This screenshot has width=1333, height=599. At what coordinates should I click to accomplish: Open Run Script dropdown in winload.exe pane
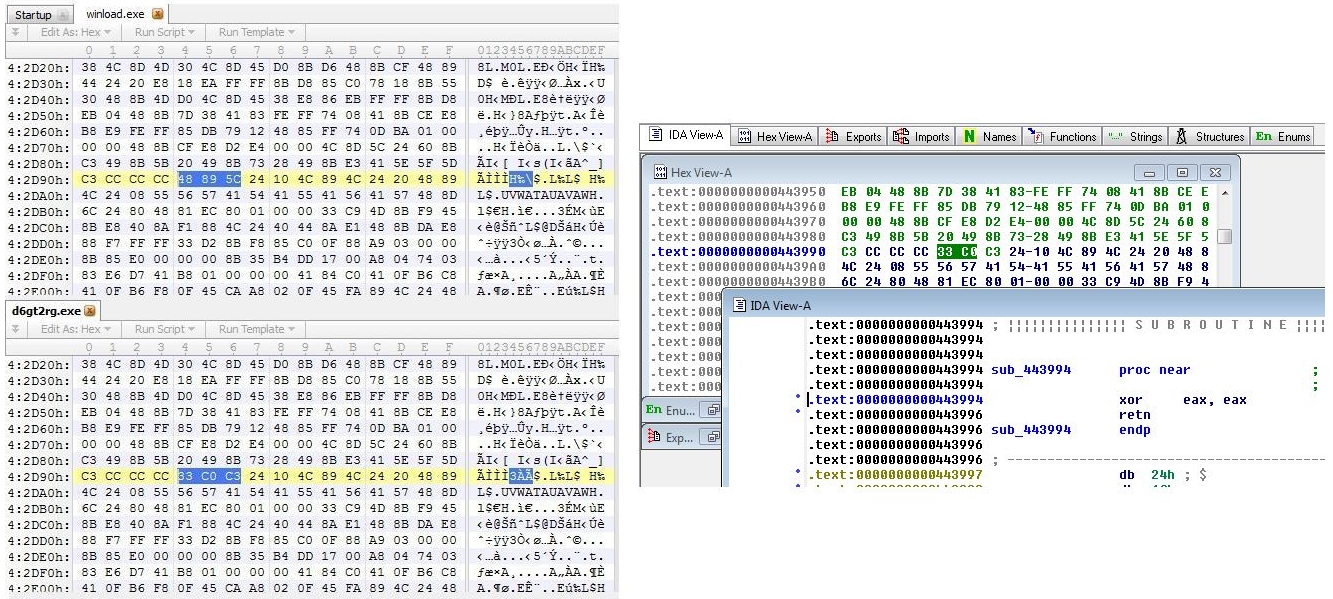(x=164, y=32)
